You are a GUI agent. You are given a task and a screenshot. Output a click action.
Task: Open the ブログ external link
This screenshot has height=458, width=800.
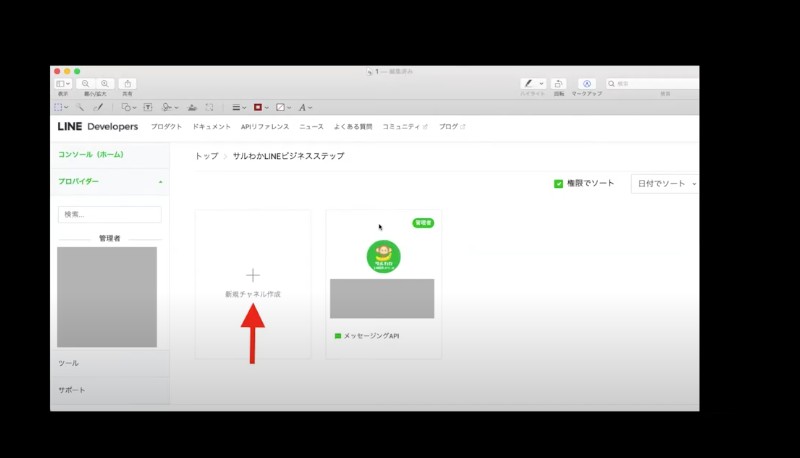(x=452, y=126)
